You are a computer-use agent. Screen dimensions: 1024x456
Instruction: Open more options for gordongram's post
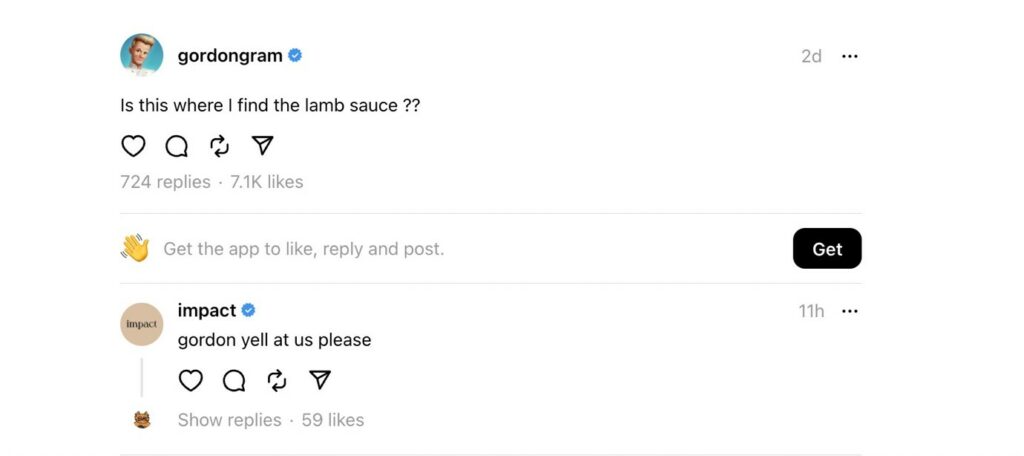point(849,56)
